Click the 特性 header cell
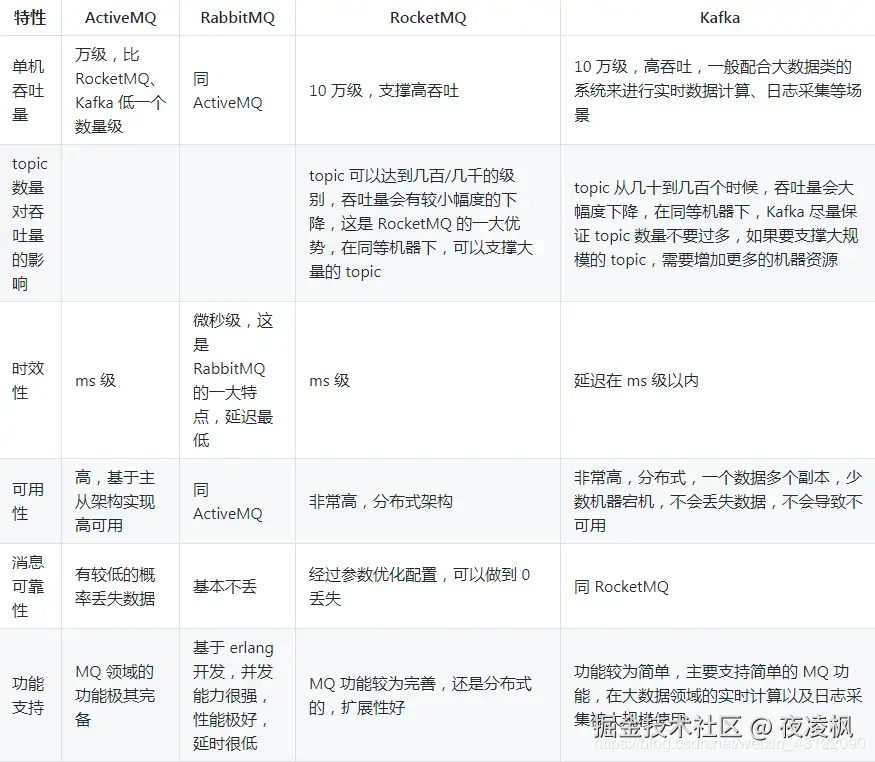The image size is (875, 762). tap(30, 18)
